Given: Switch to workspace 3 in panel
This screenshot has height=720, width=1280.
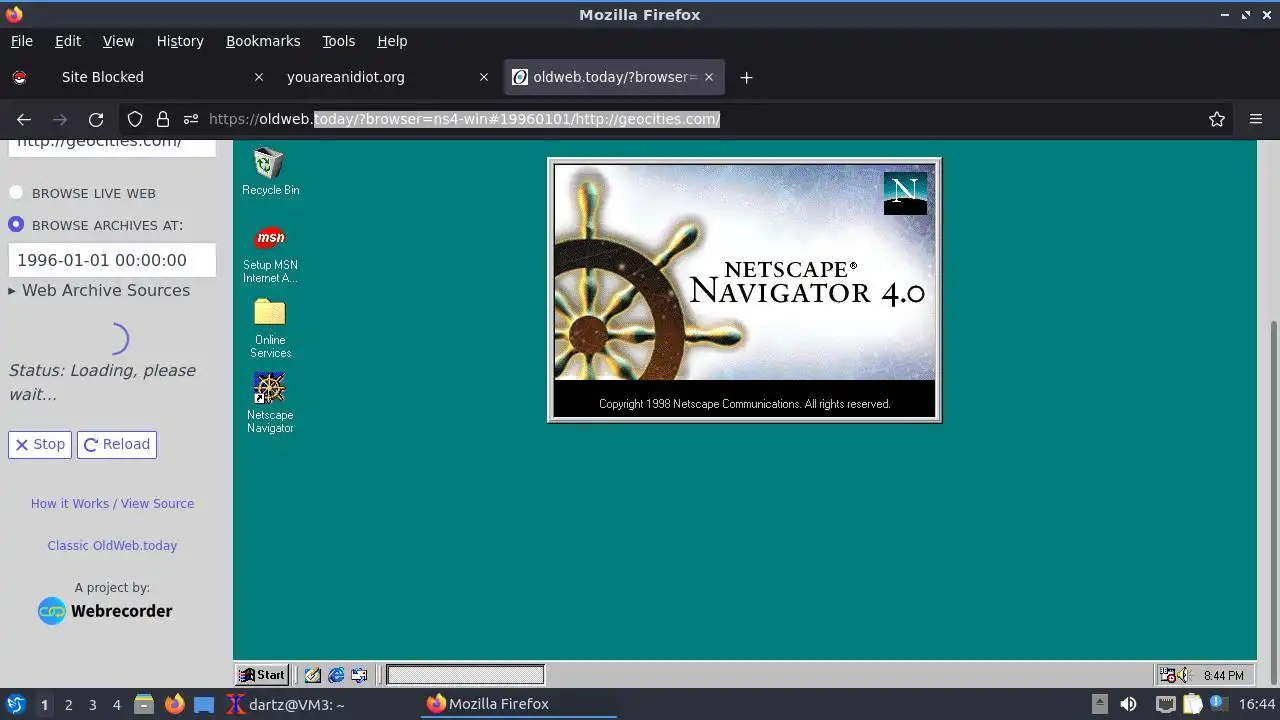Looking at the screenshot, I should pos(92,705).
